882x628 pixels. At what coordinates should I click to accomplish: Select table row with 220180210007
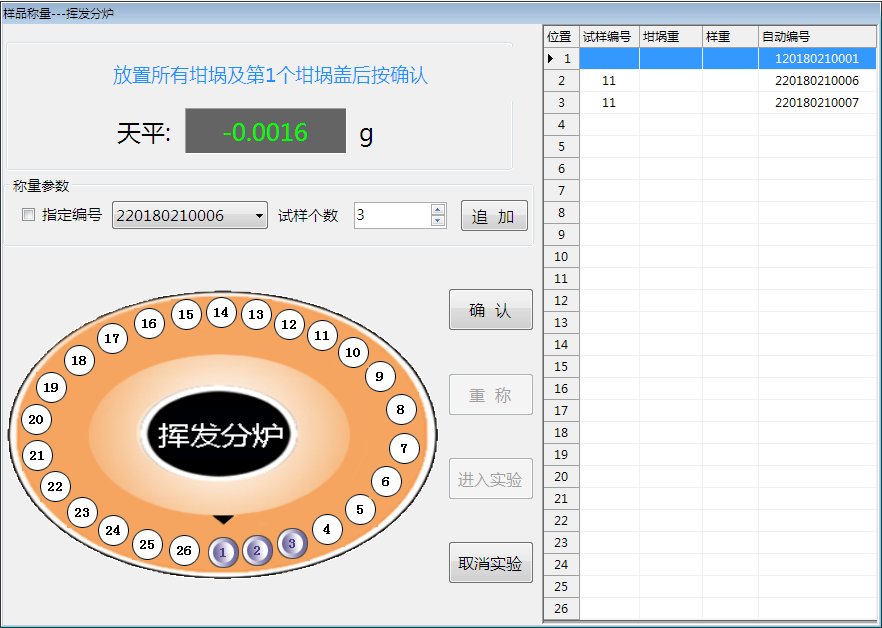click(816, 103)
